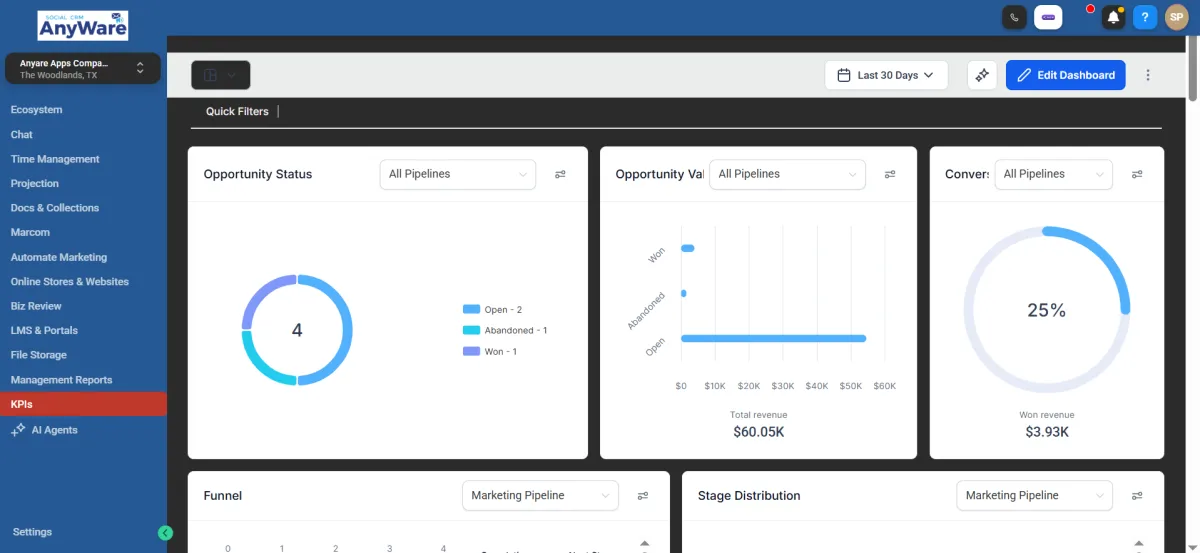This screenshot has width=1200, height=553.
Task: Open Chat in sidebar
Action: [22, 134]
